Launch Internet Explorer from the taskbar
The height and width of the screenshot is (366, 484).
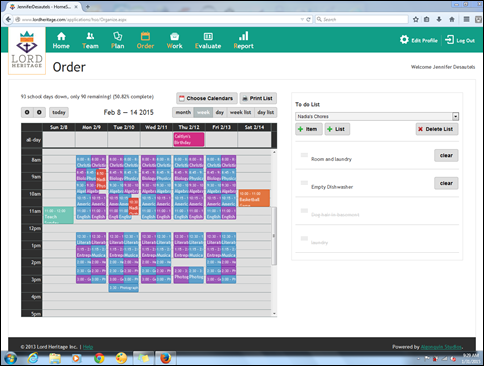pos(33,358)
